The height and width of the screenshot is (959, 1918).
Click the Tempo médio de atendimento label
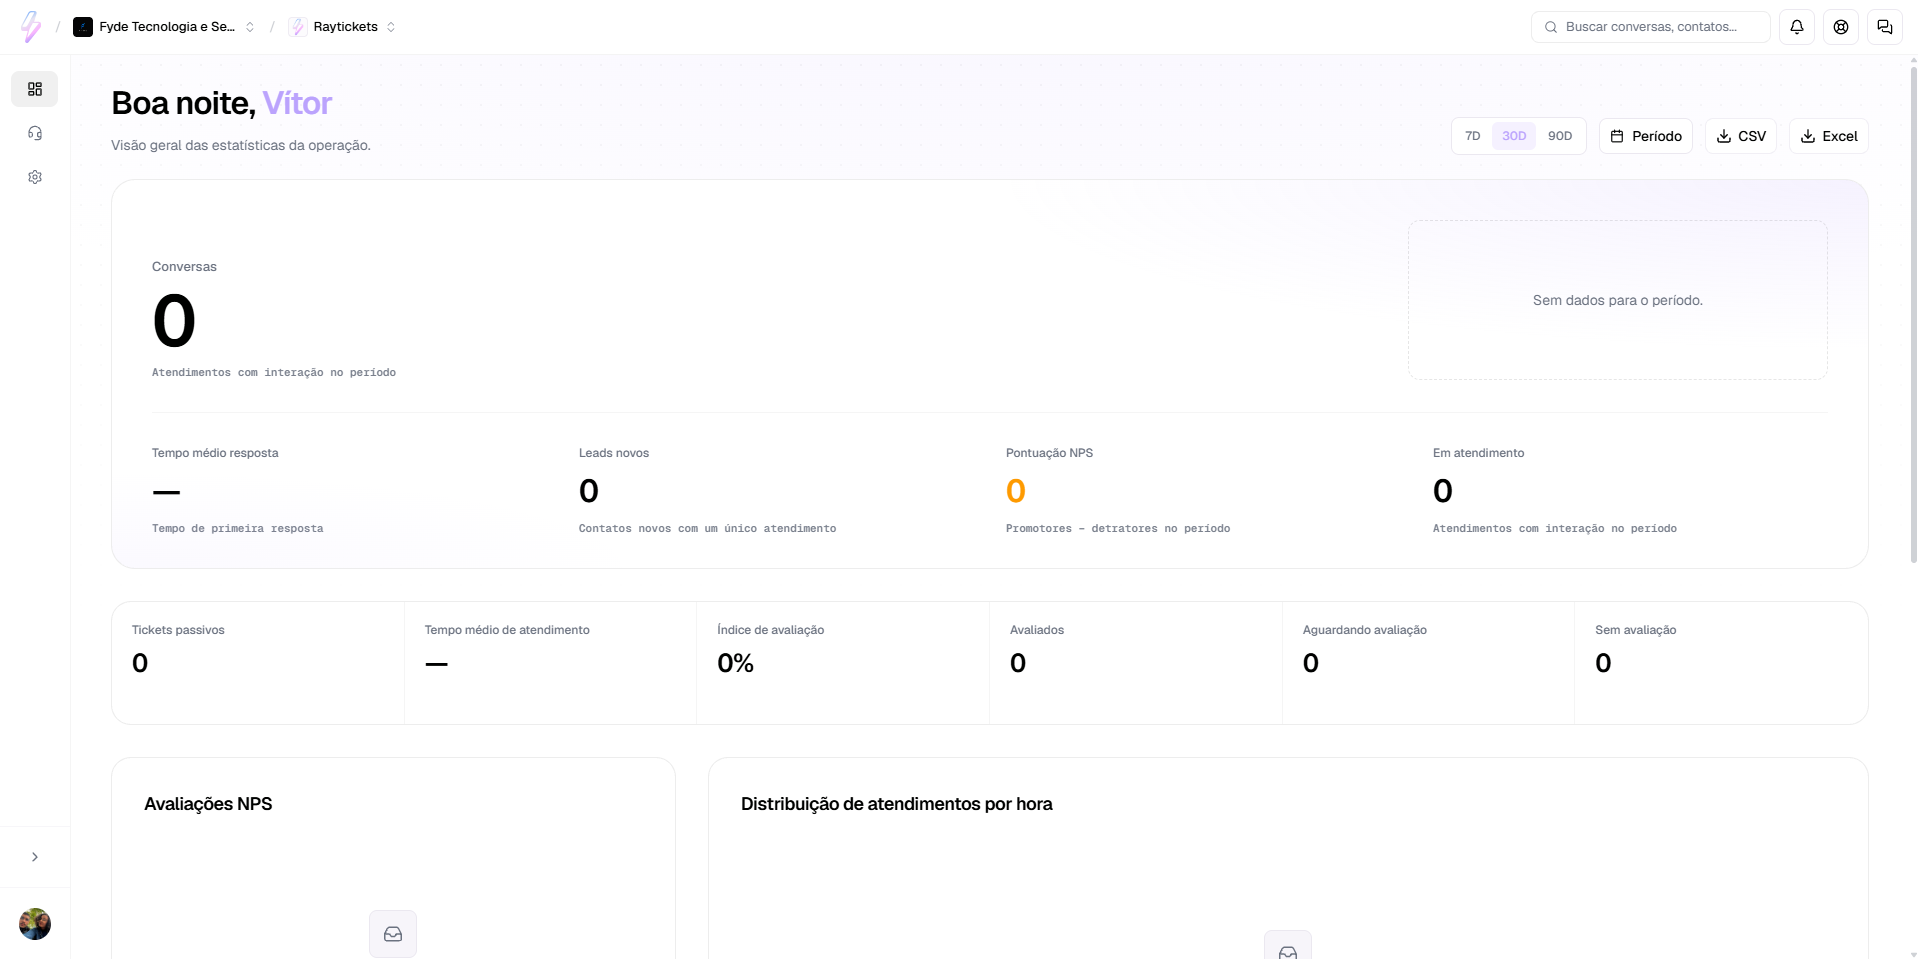pos(507,630)
